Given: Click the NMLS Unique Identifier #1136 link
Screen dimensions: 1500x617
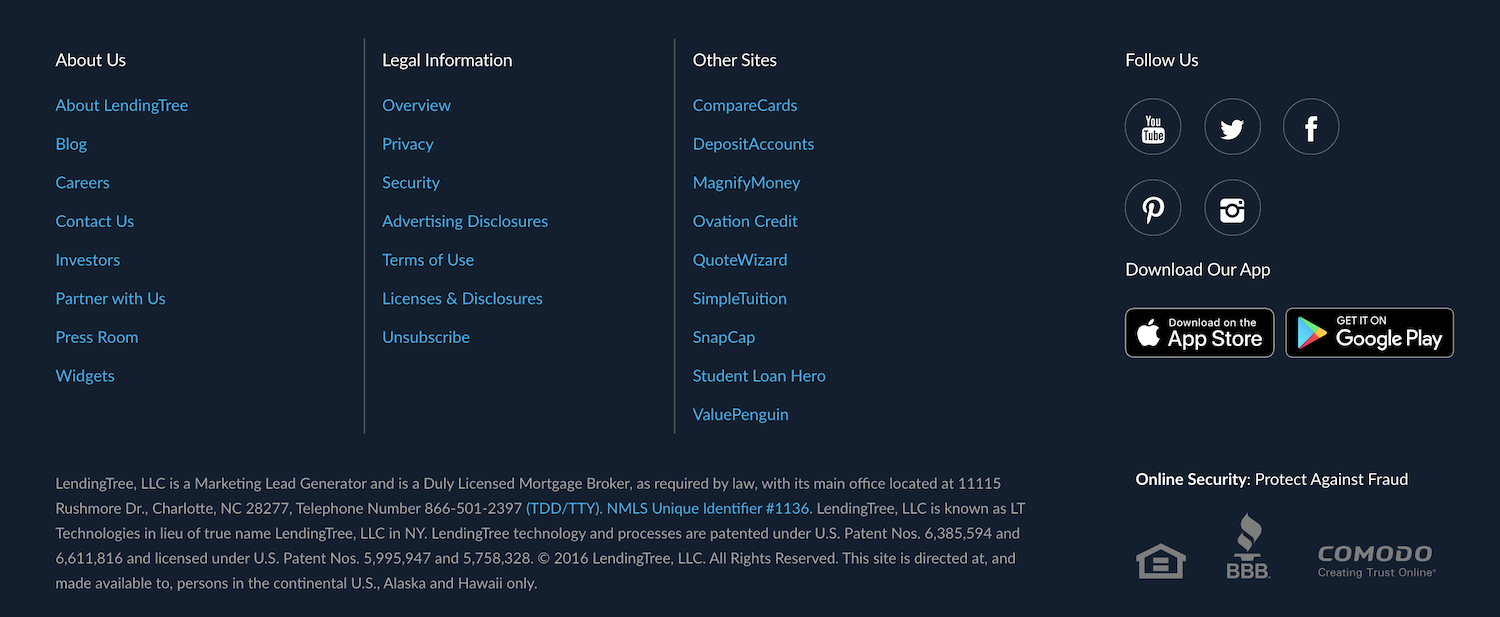Looking at the screenshot, I should pos(708,507).
